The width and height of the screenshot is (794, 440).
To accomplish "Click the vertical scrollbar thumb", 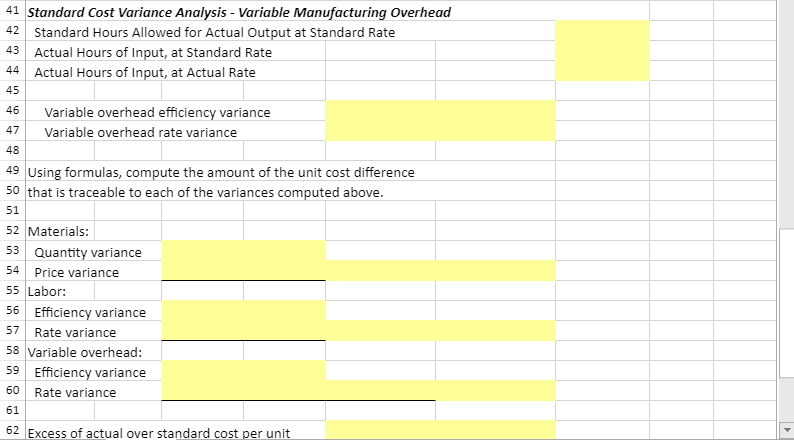I will tap(786, 303).
